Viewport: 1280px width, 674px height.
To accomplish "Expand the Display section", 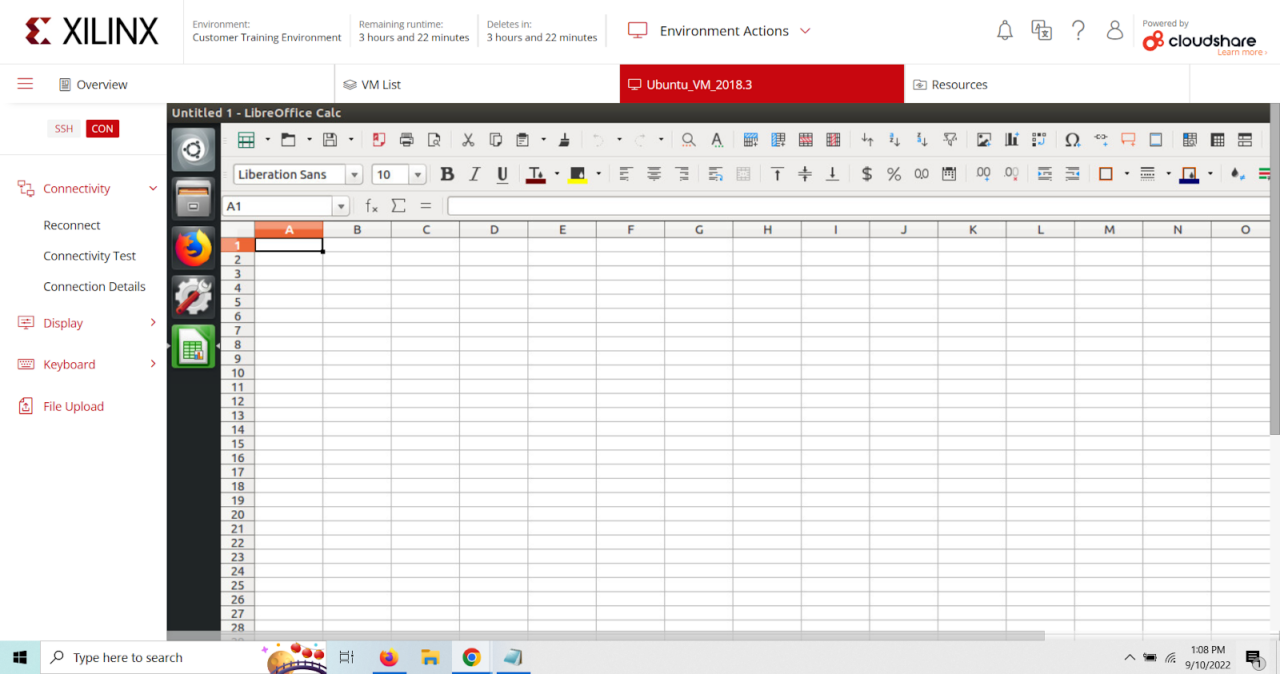I will pyautogui.click(x=153, y=323).
